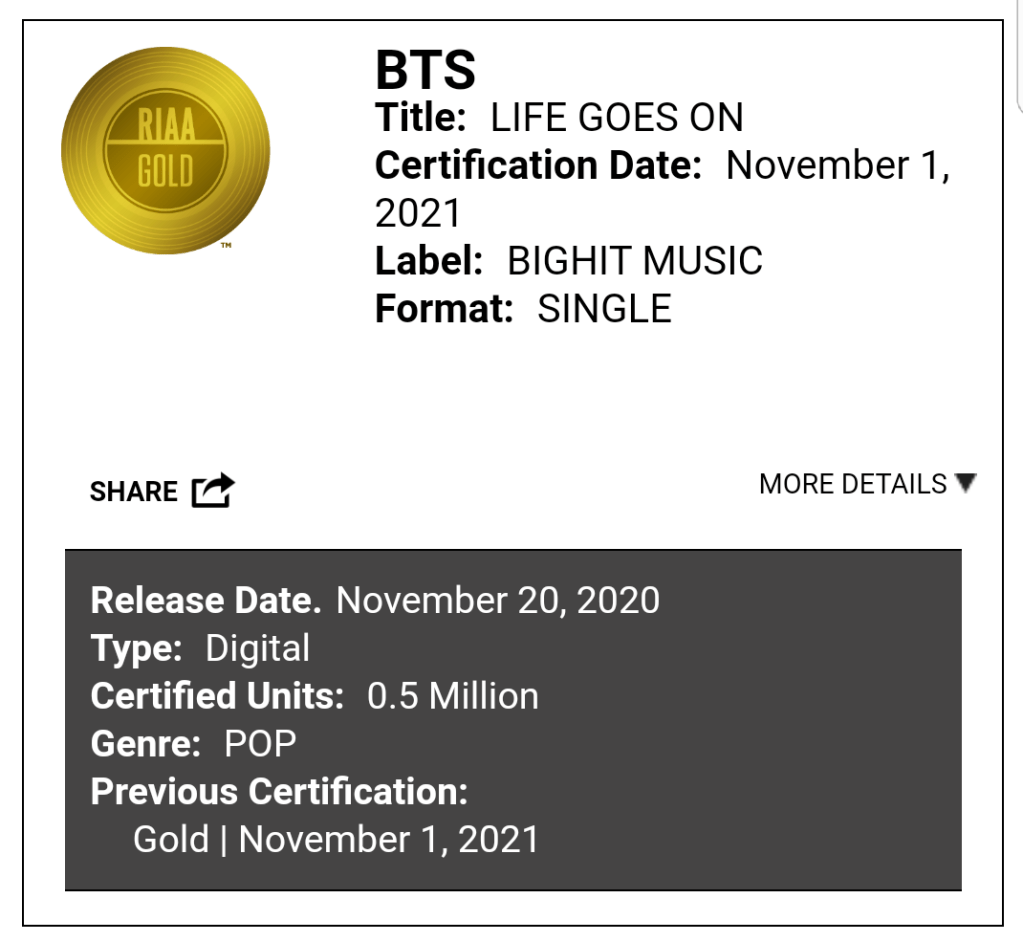Click the SINGLE format value
The image size is (1023, 942).
[x=604, y=309]
